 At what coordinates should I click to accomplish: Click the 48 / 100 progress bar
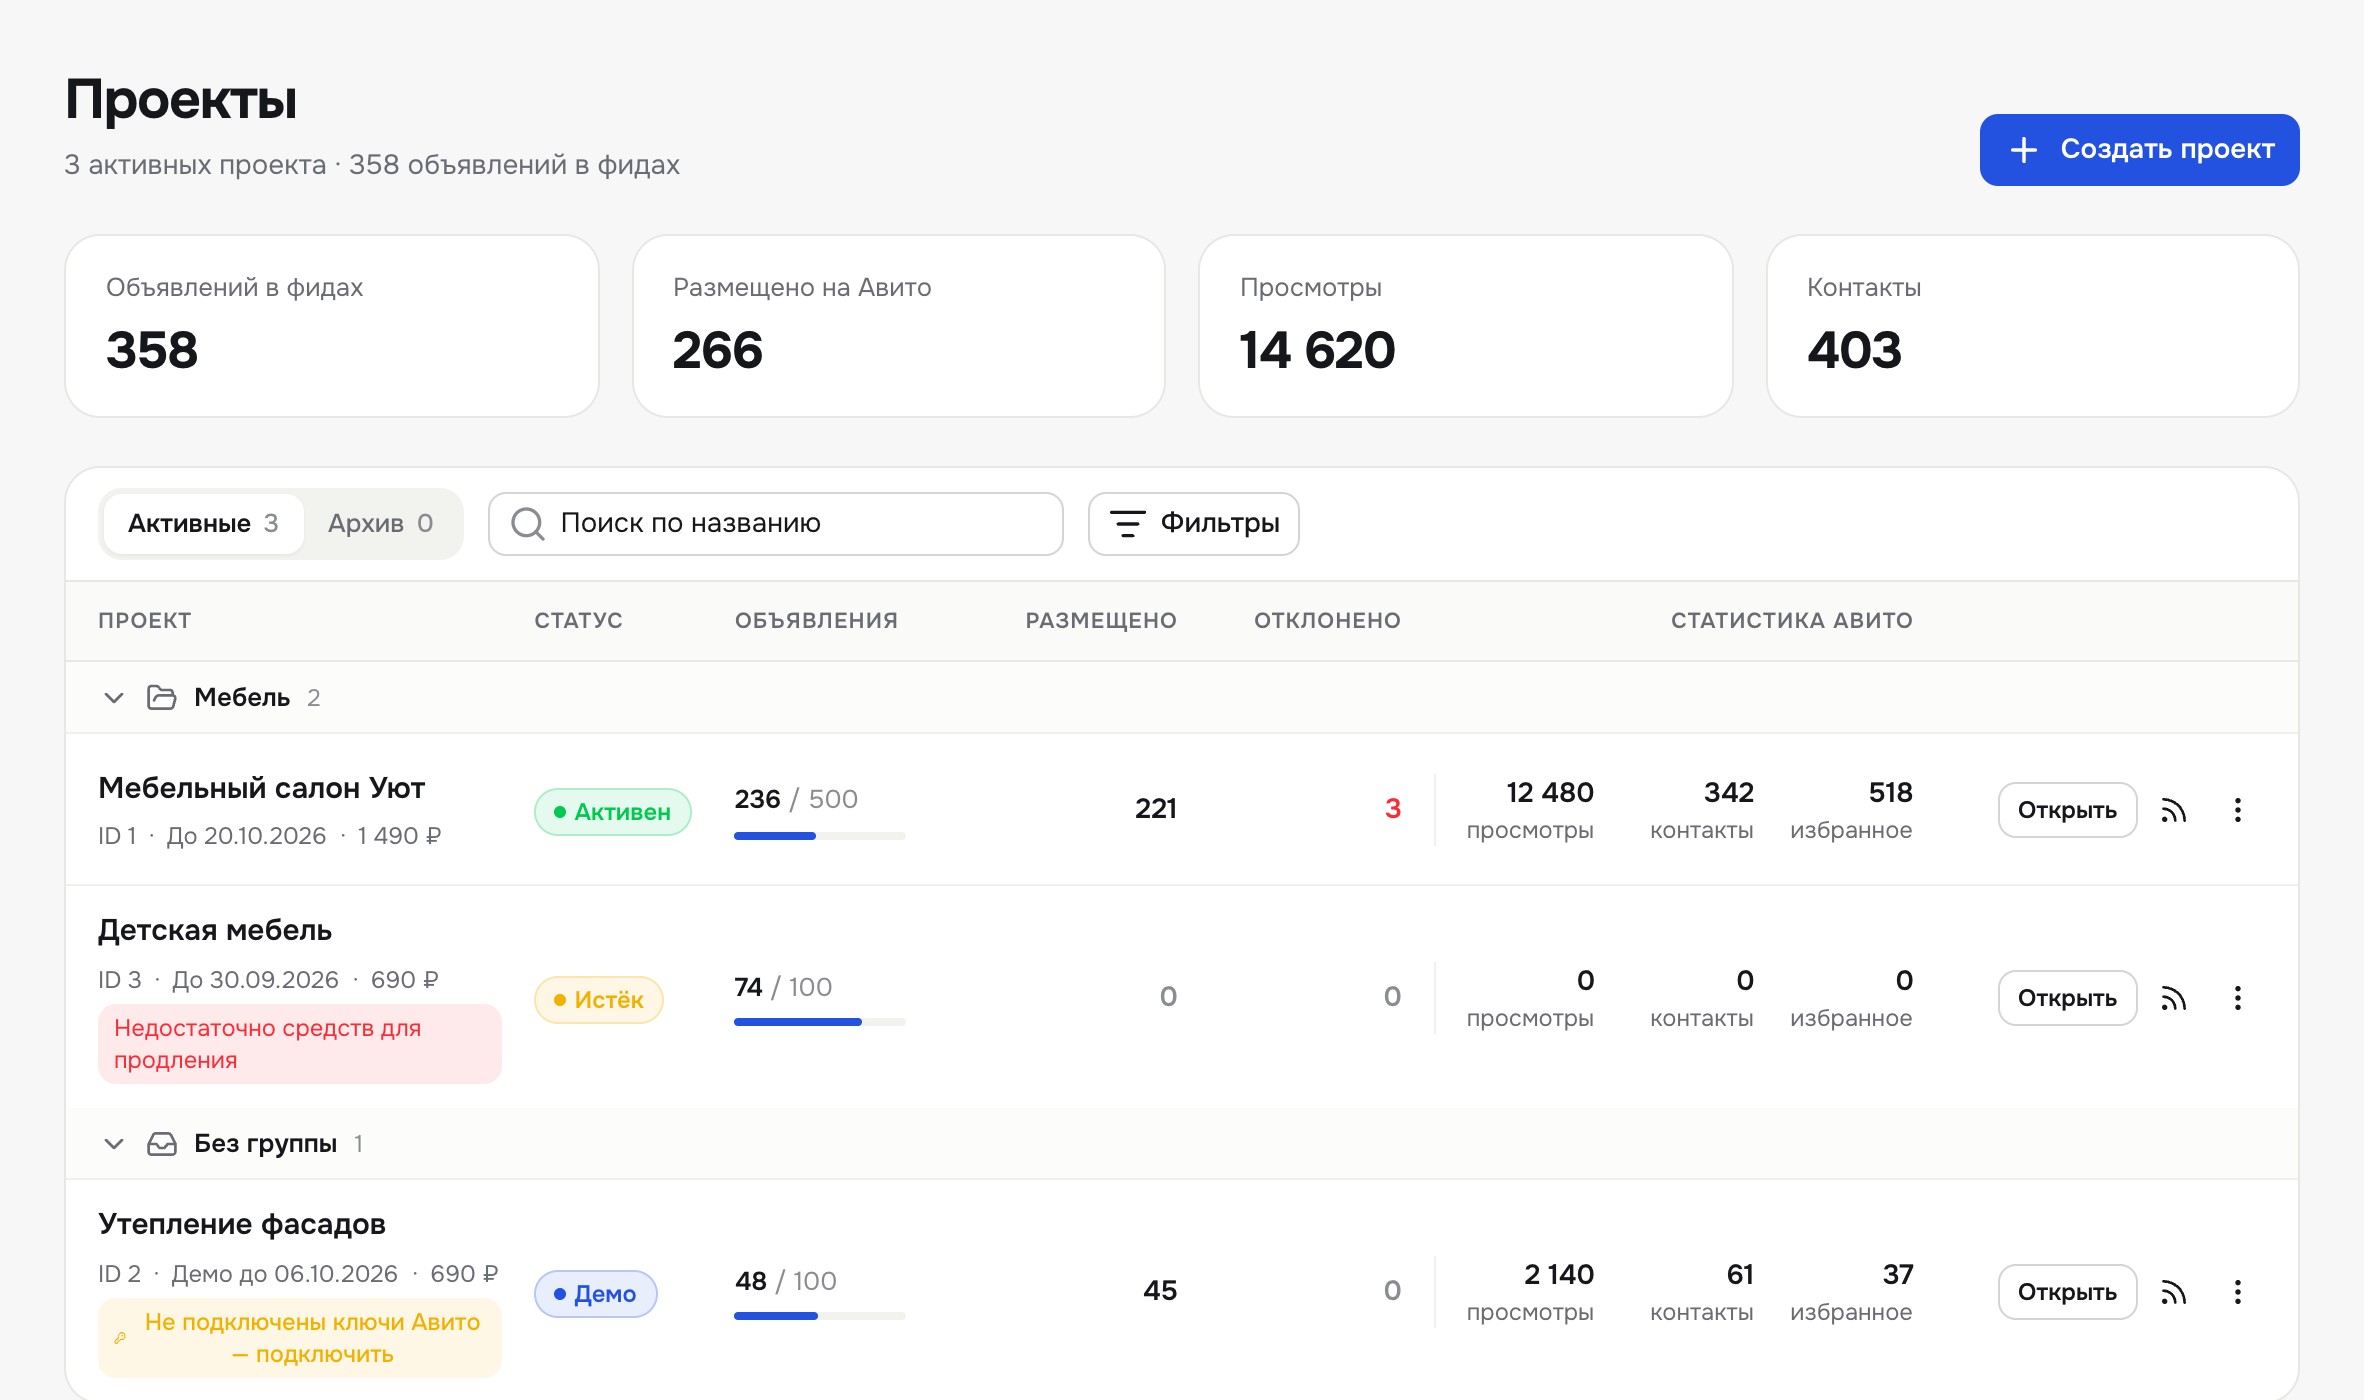pyautogui.click(x=820, y=1316)
